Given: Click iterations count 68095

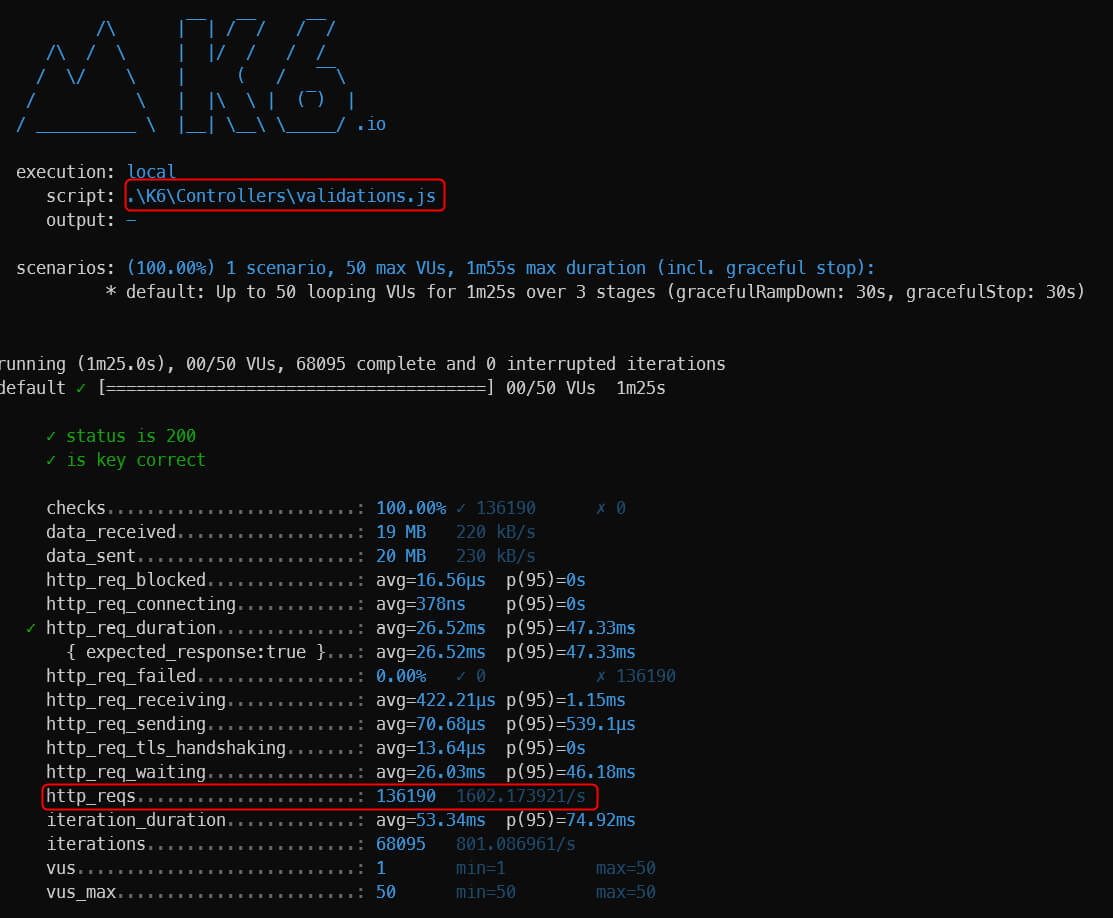Looking at the screenshot, I should pos(401,844).
